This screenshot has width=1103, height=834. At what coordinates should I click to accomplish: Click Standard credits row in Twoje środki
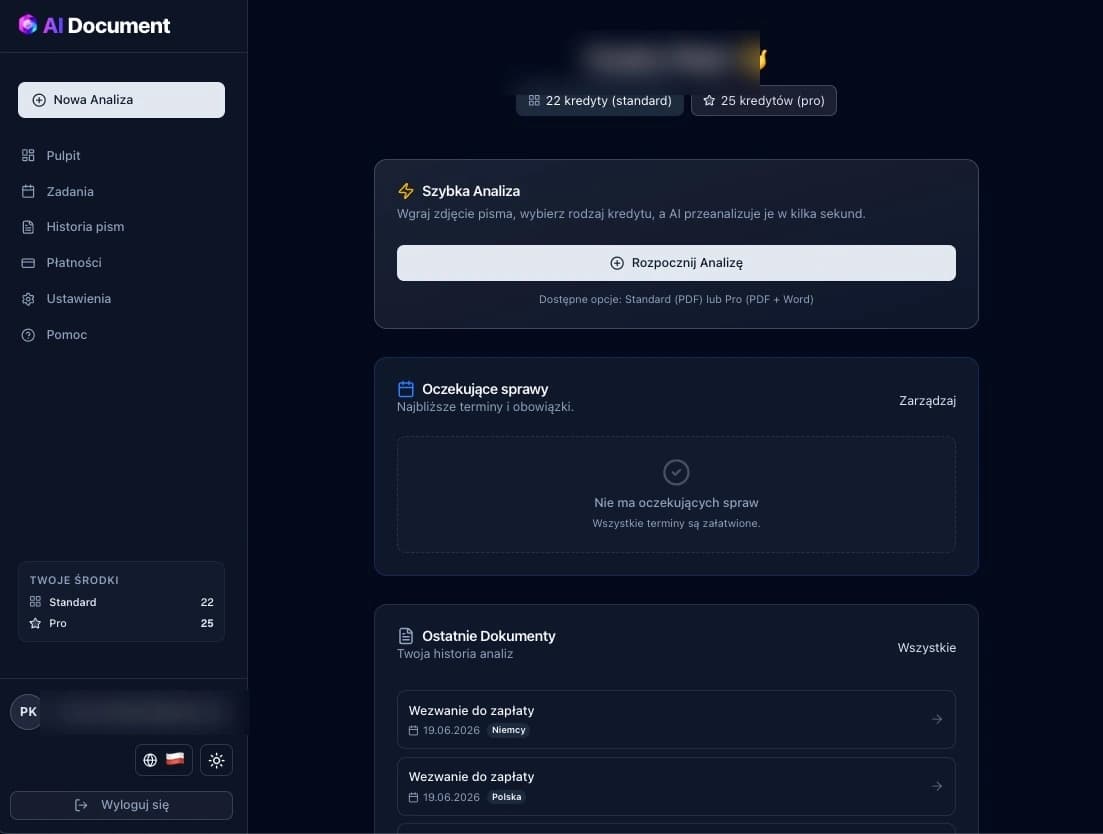[121, 602]
